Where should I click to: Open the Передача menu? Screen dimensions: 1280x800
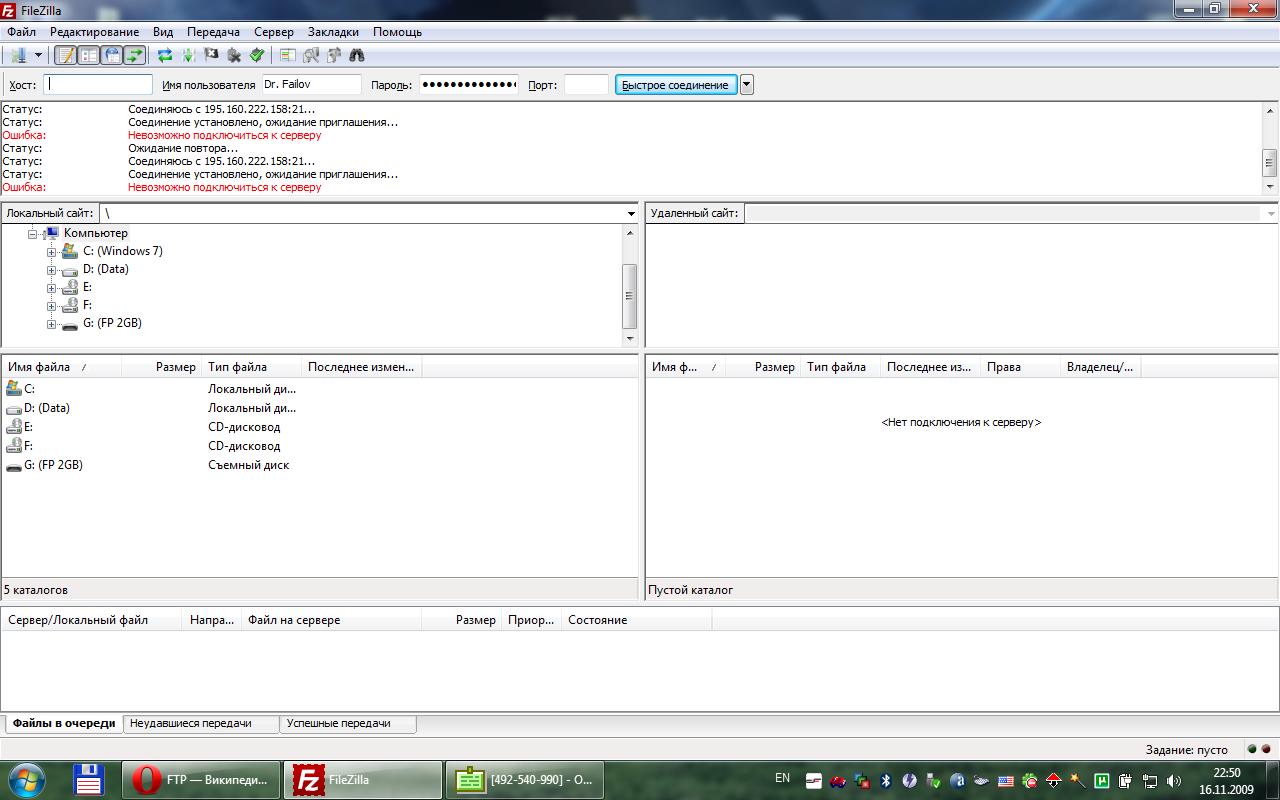coord(213,32)
